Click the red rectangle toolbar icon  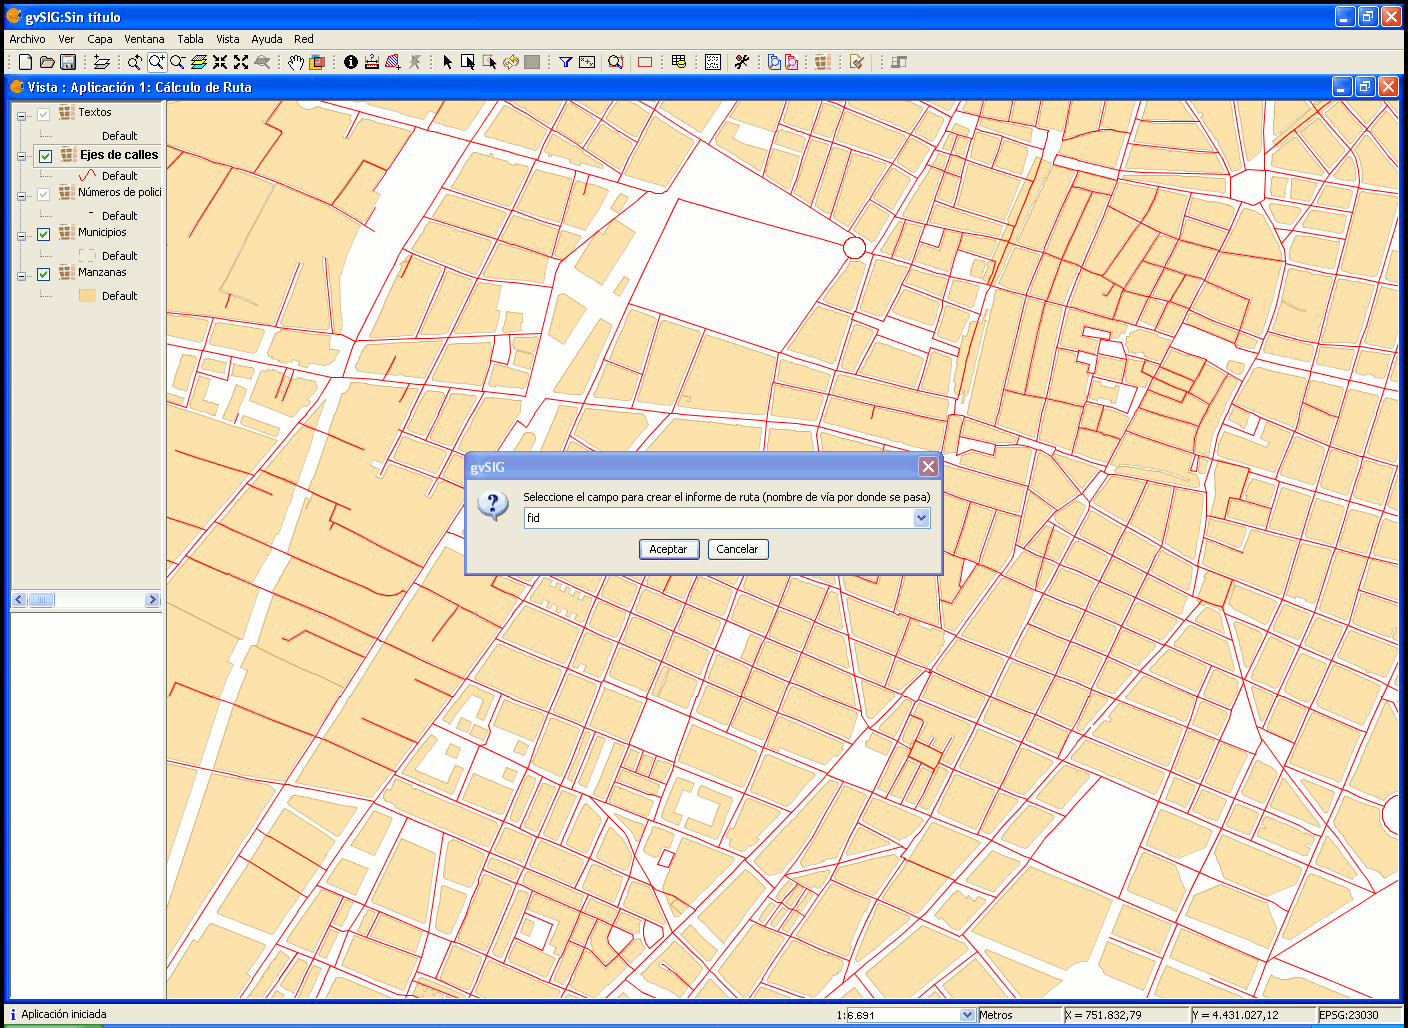[645, 62]
